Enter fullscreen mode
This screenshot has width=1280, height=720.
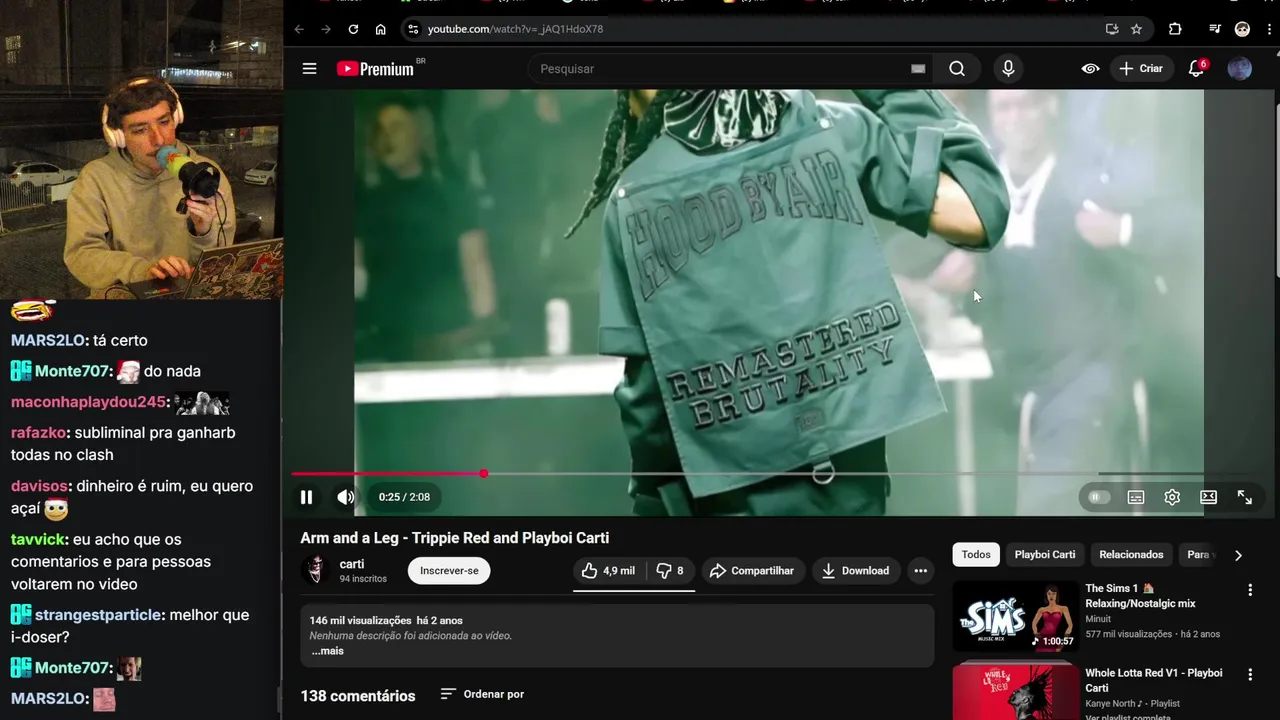click(1245, 497)
